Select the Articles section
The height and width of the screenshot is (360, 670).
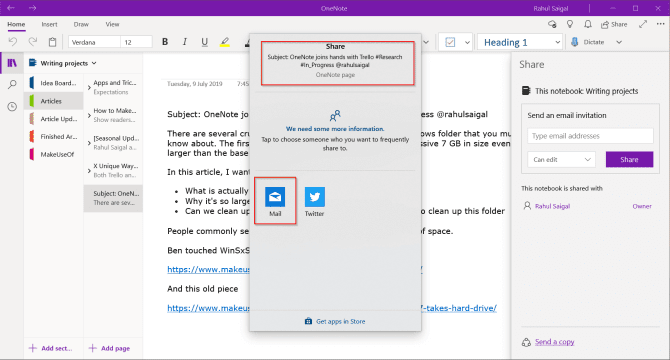tap(53, 101)
